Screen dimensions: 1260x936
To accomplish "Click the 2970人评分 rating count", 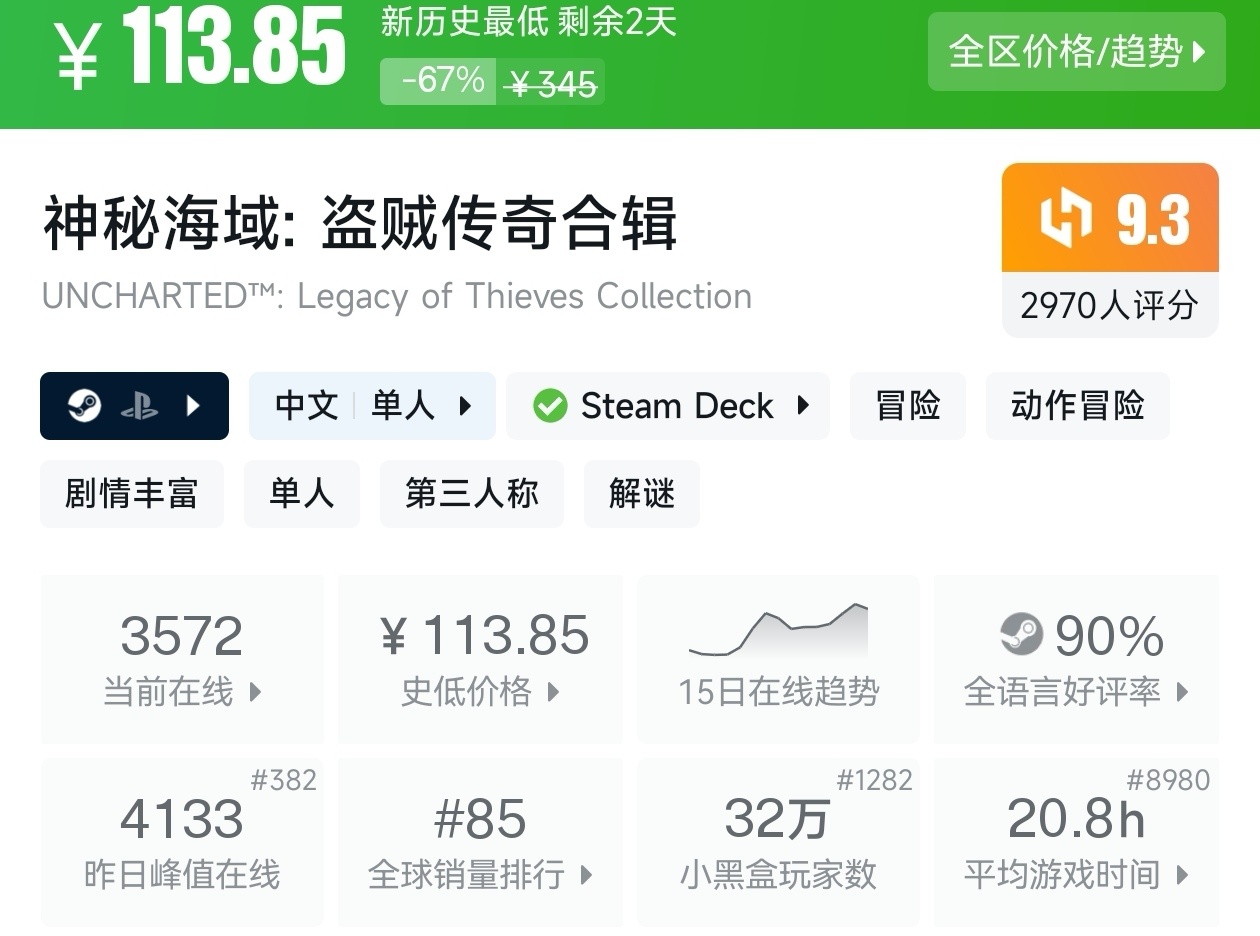I will click(1109, 305).
